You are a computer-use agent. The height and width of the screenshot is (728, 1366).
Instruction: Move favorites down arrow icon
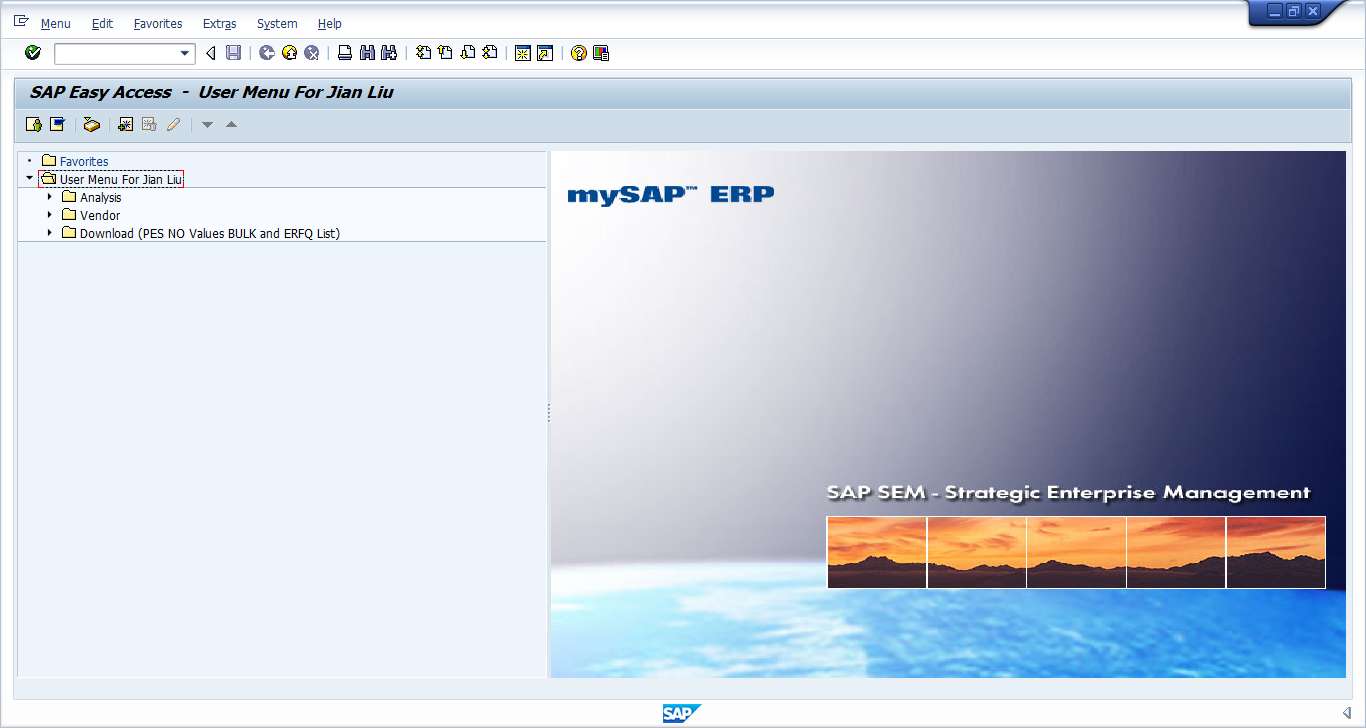tap(207, 124)
